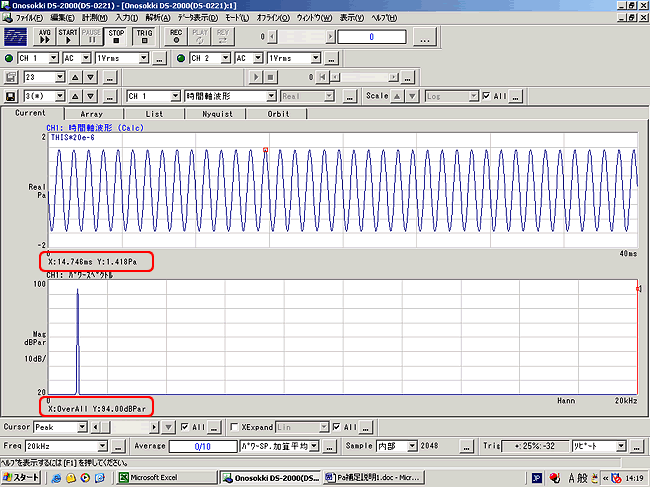Click the STOP measurement button
This screenshot has width=650, height=487.
tap(116, 36)
